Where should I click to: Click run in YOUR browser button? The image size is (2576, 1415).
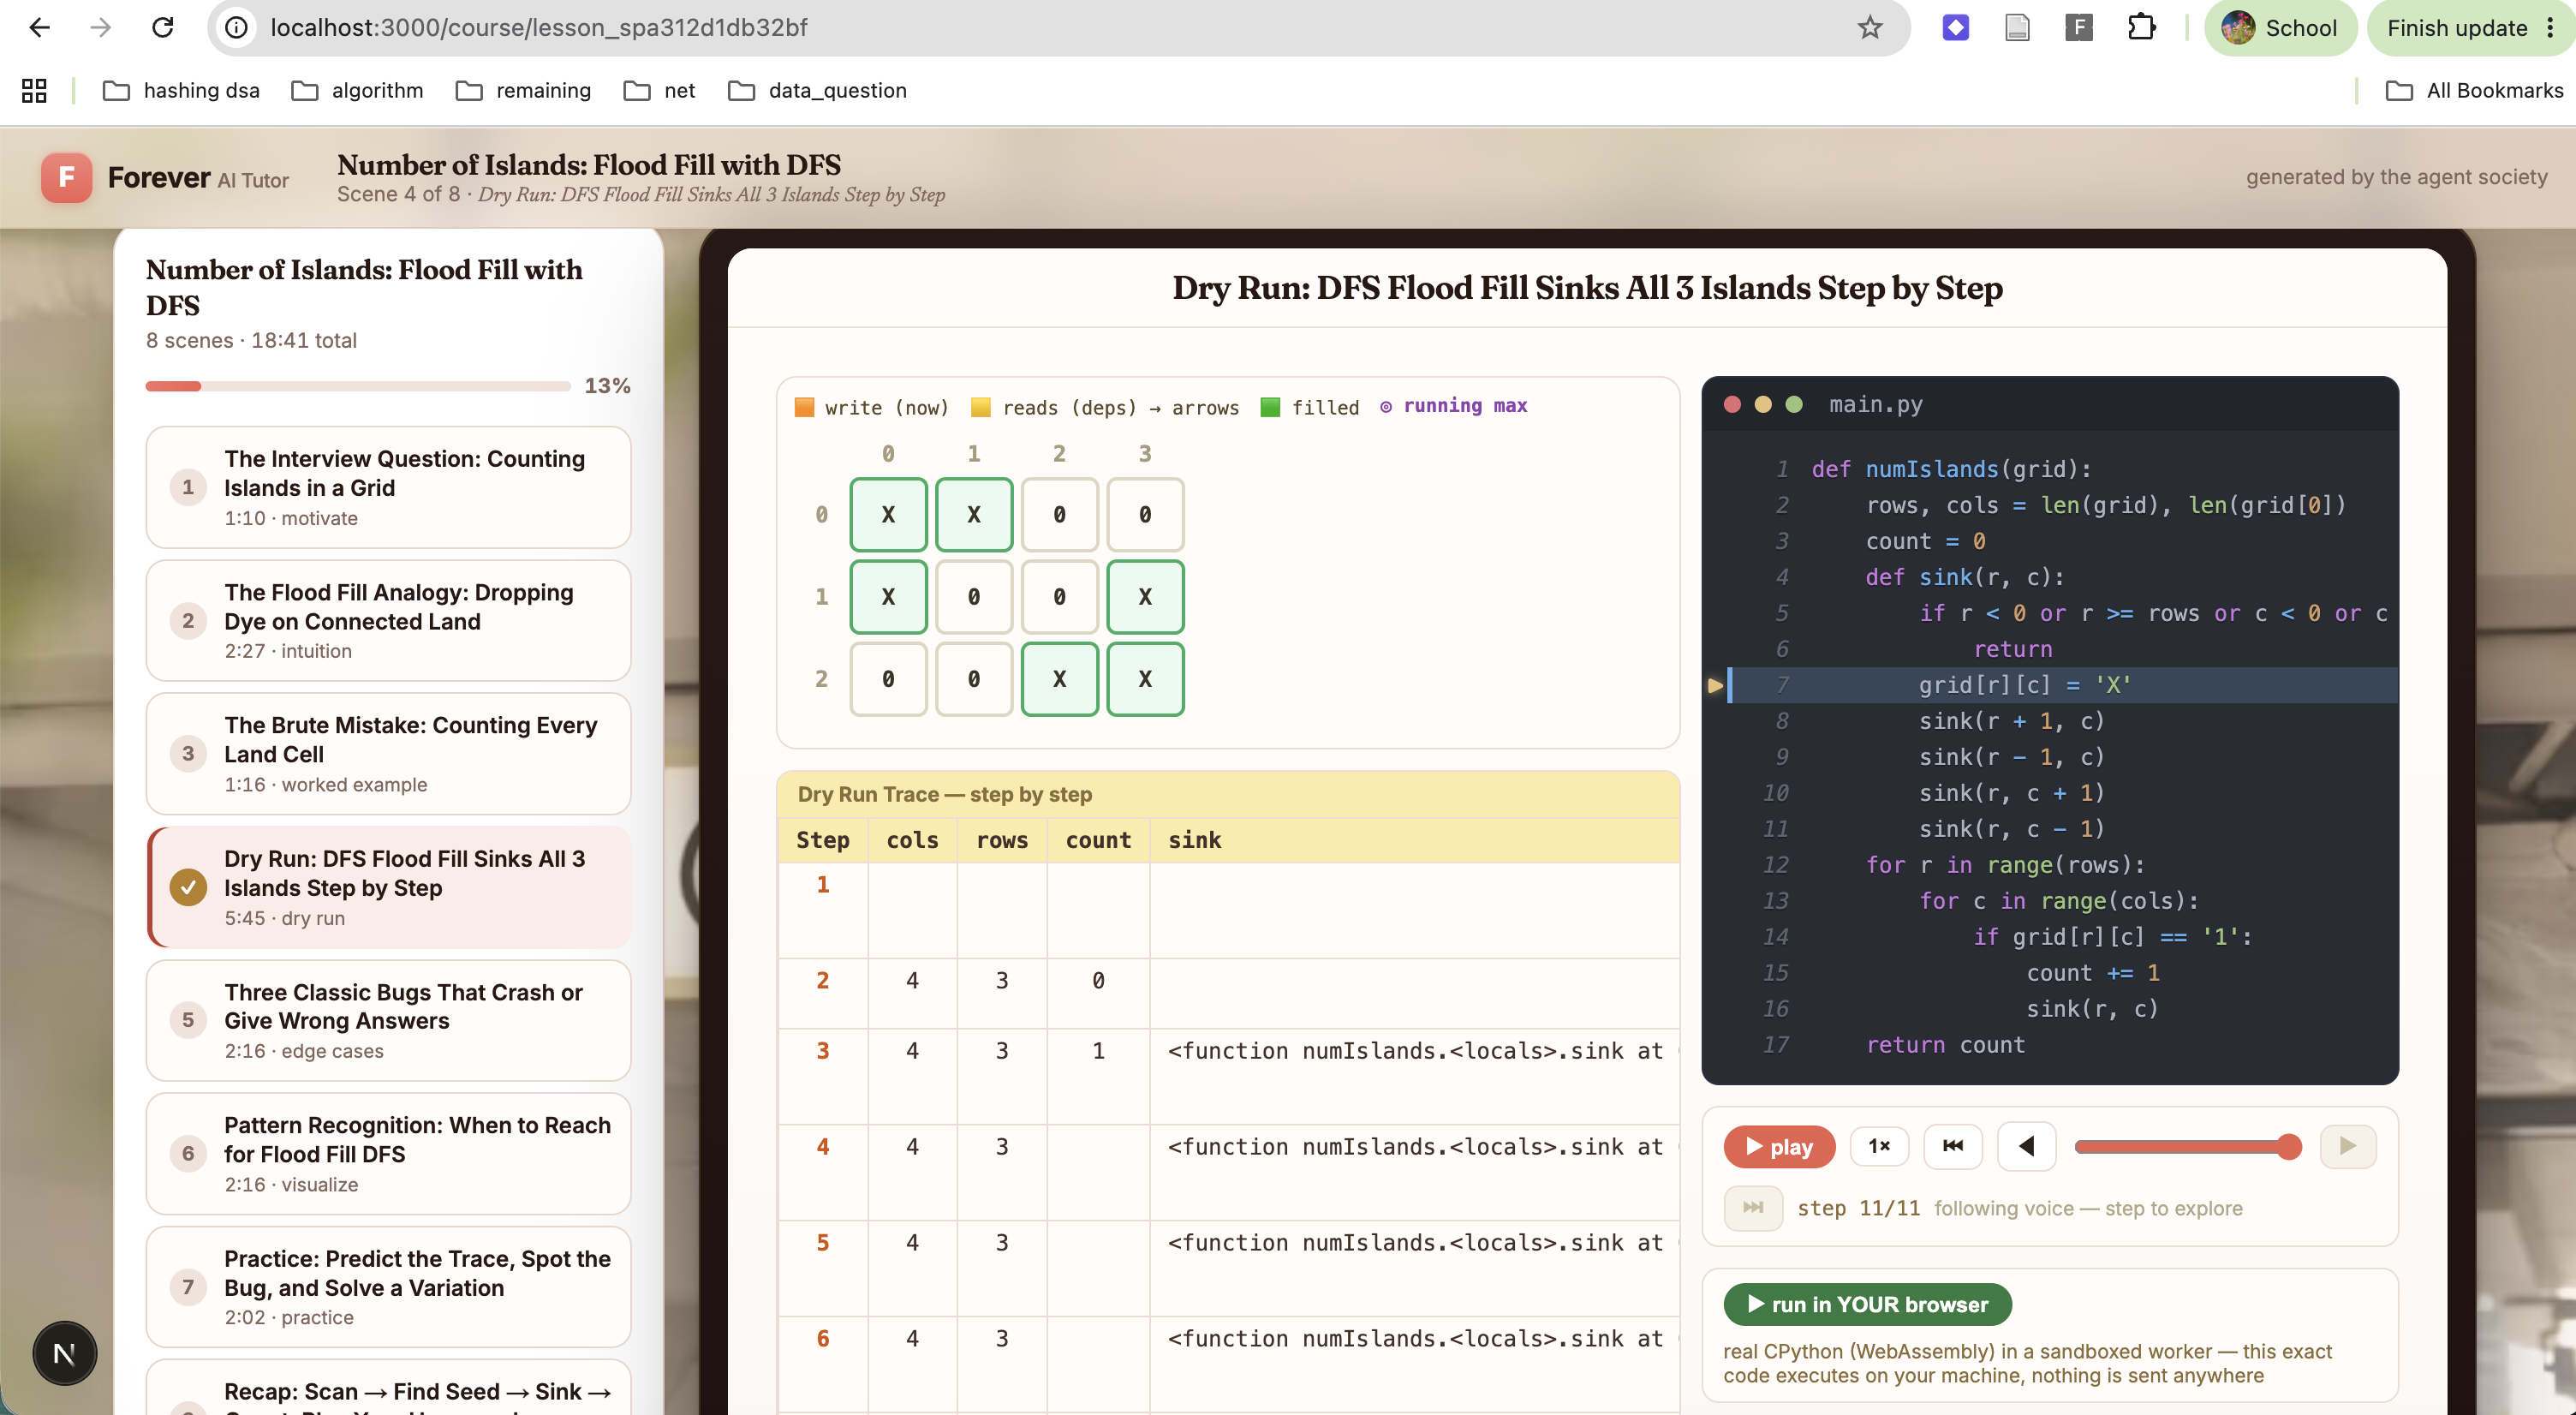(x=1867, y=1304)
